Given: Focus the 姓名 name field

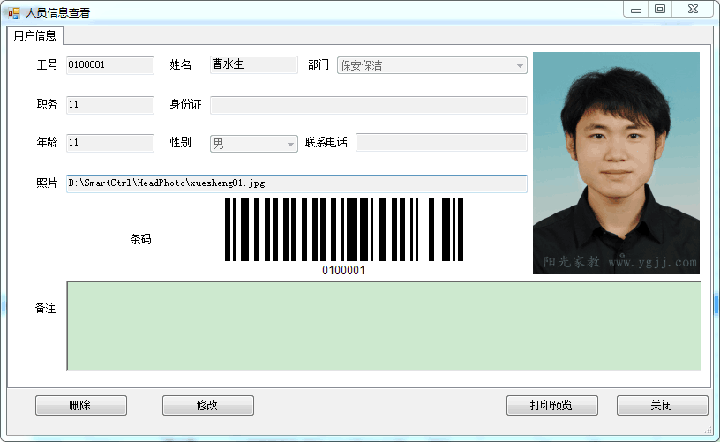Looking at the screenshot, I should [253, 65].
